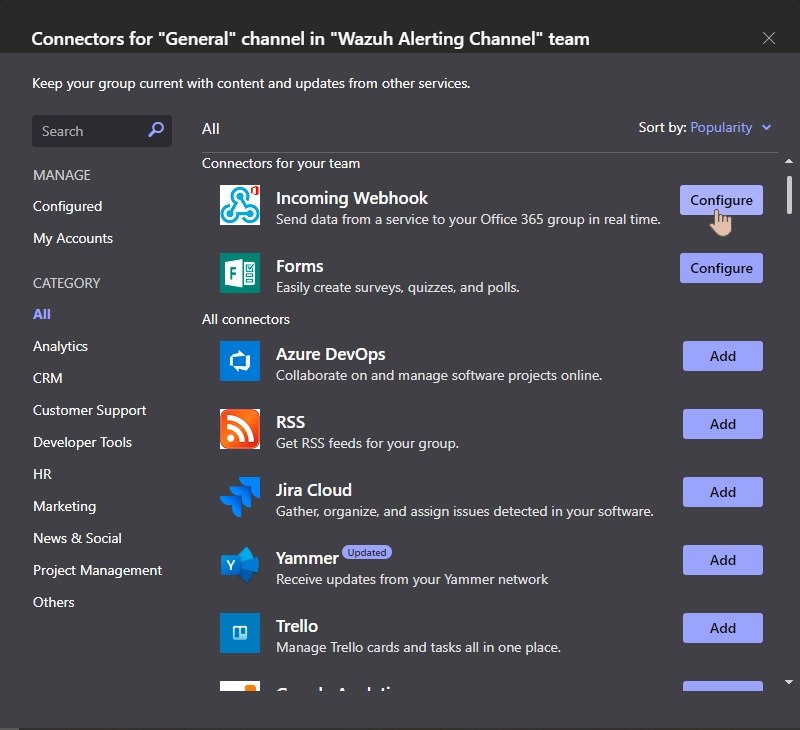
Task: Click the connector list scrollbar thumb
Action: click(x=789, y=195)
